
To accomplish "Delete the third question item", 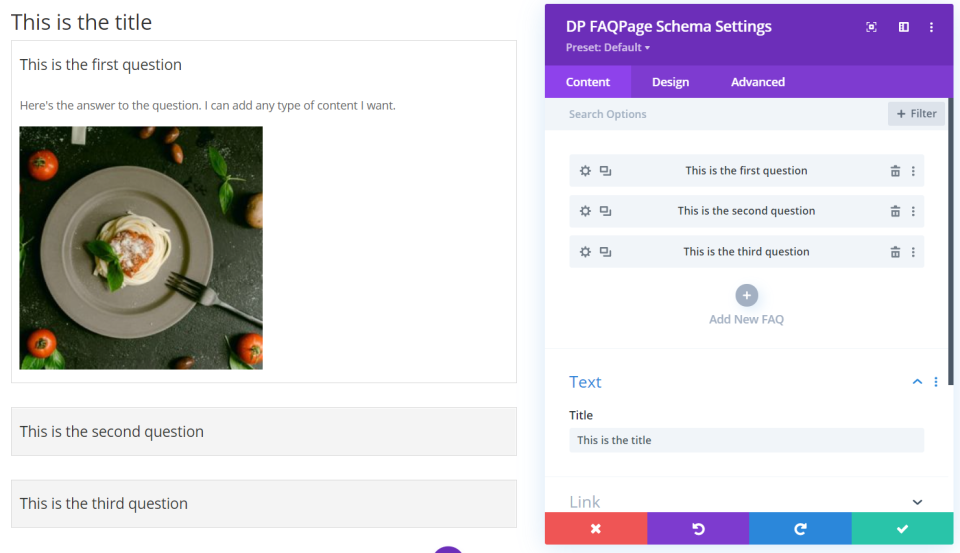I will click(895, 252).
